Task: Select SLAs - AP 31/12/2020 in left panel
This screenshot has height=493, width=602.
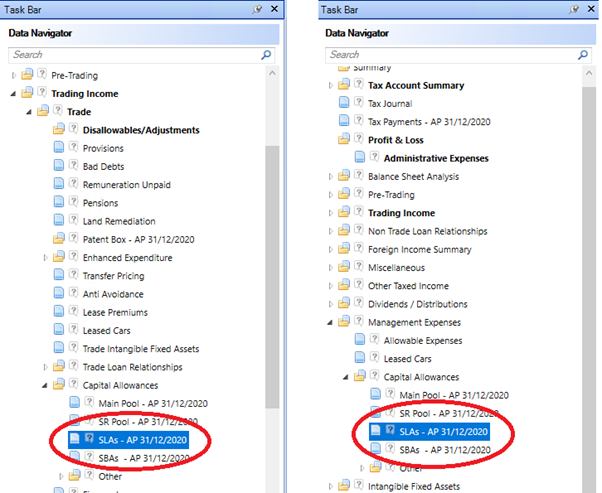Action: [x=128, y=440]
